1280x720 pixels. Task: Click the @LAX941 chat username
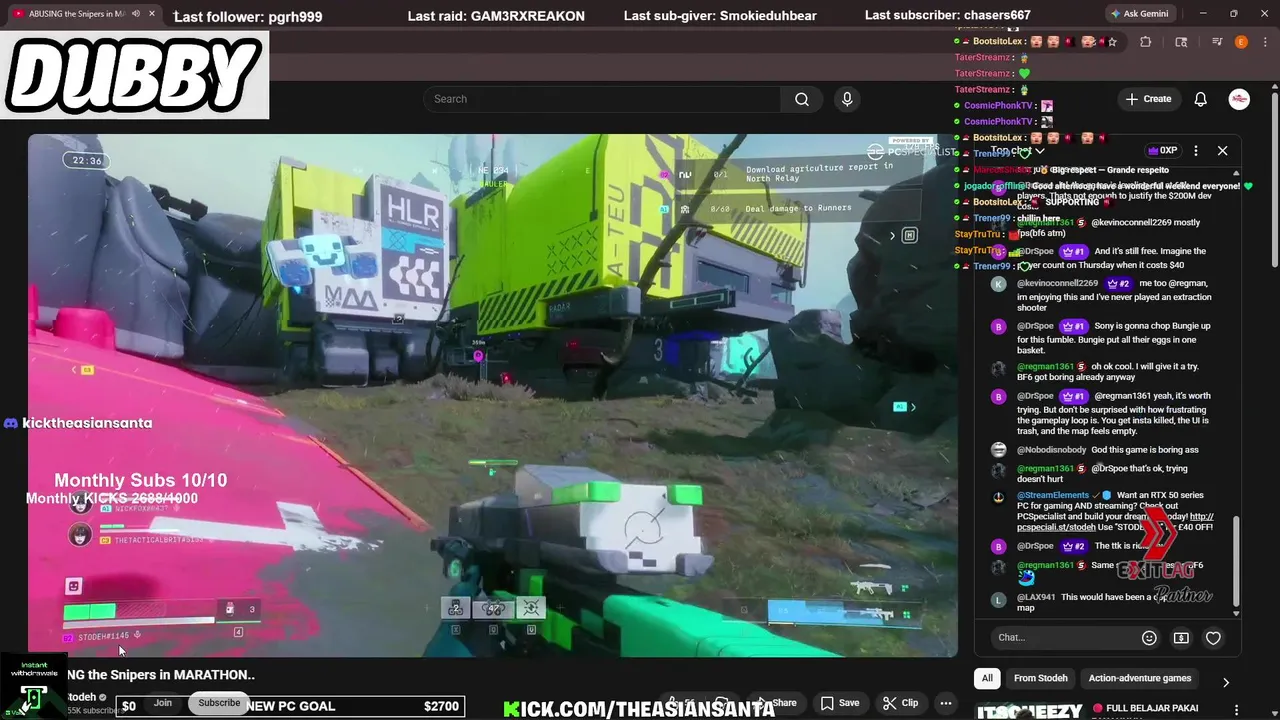pos(1036,597)
